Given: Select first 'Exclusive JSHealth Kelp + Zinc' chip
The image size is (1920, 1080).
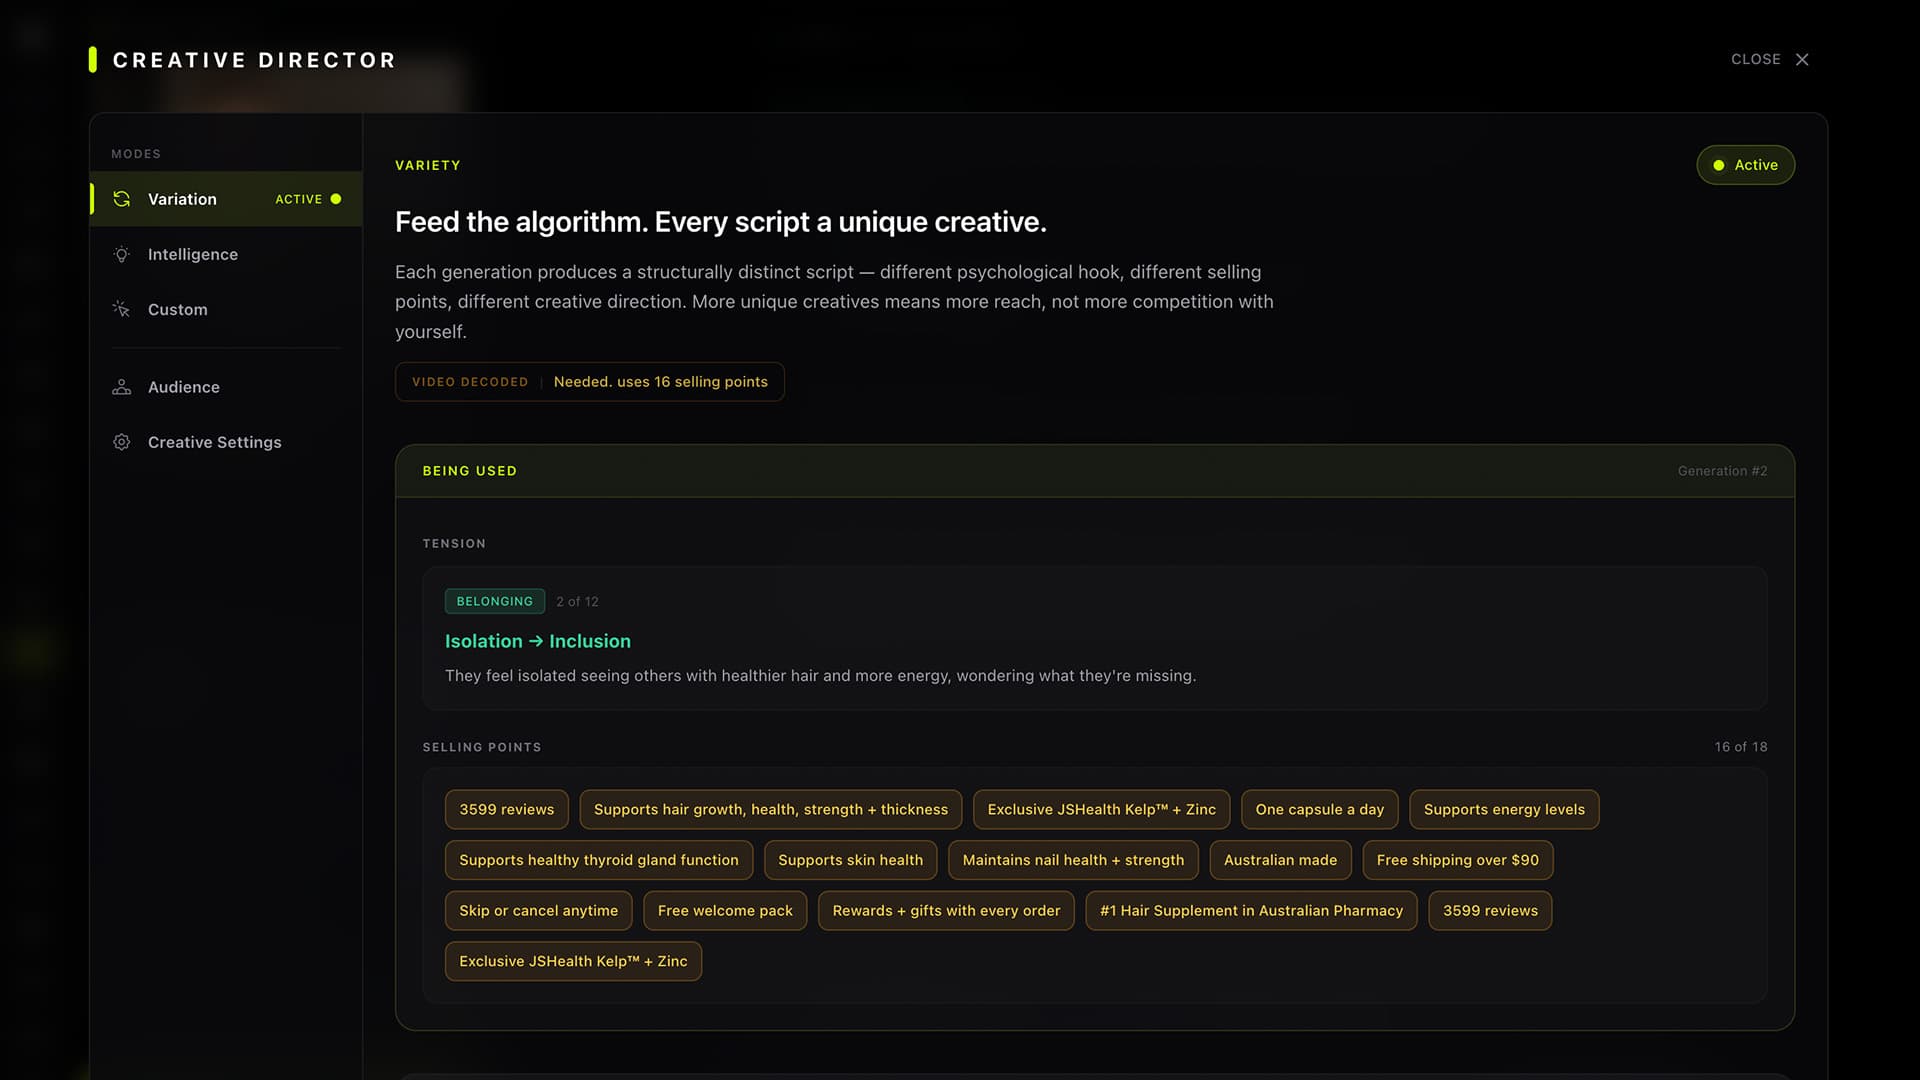Looking at the screenshot, I should [1102, 809].
